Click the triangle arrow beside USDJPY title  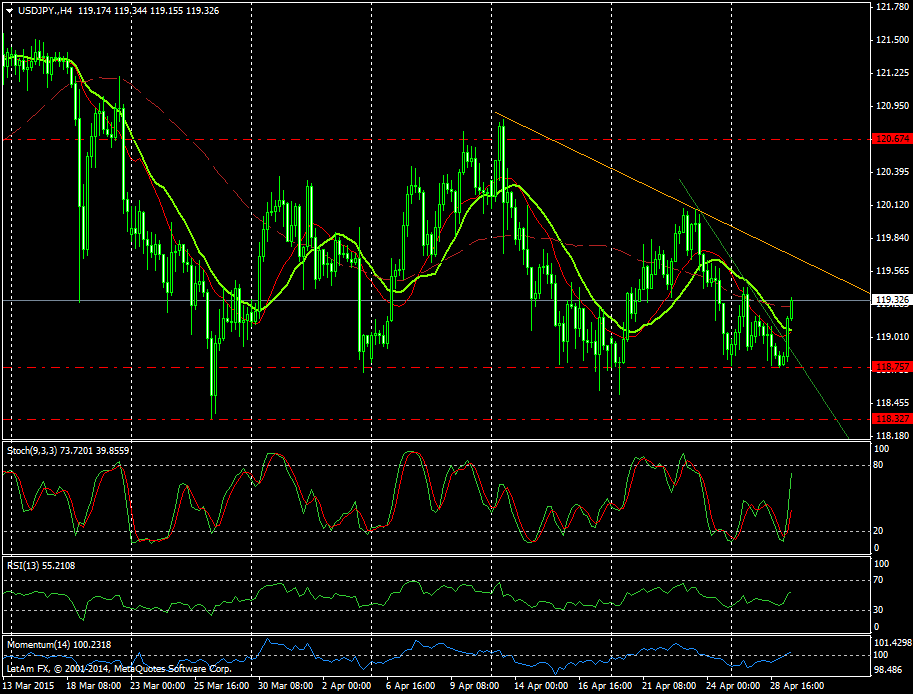click(x=9, y=10)
